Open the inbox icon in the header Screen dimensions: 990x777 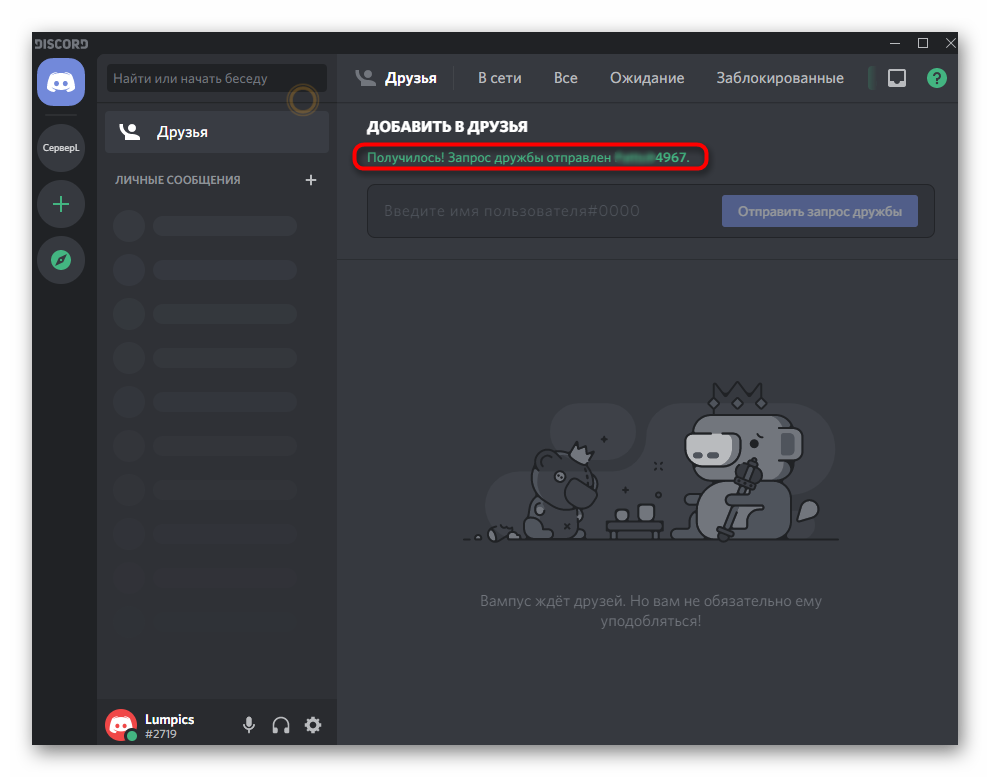897,78
